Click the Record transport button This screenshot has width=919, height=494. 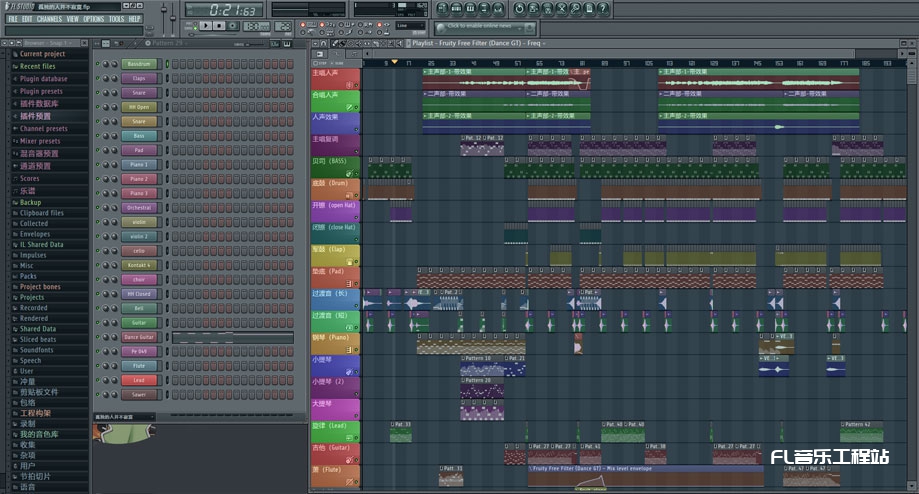coord(233,25)
